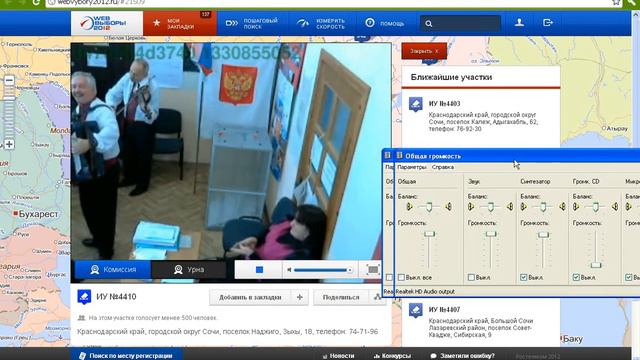Stop the video with the square button

coord(259,270)
